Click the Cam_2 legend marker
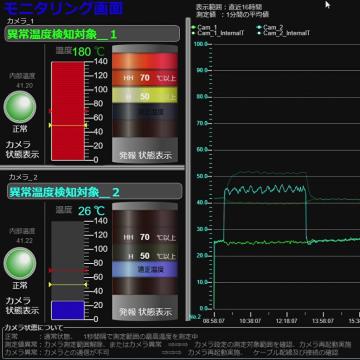360x360 pixels. tap(259, 27)
